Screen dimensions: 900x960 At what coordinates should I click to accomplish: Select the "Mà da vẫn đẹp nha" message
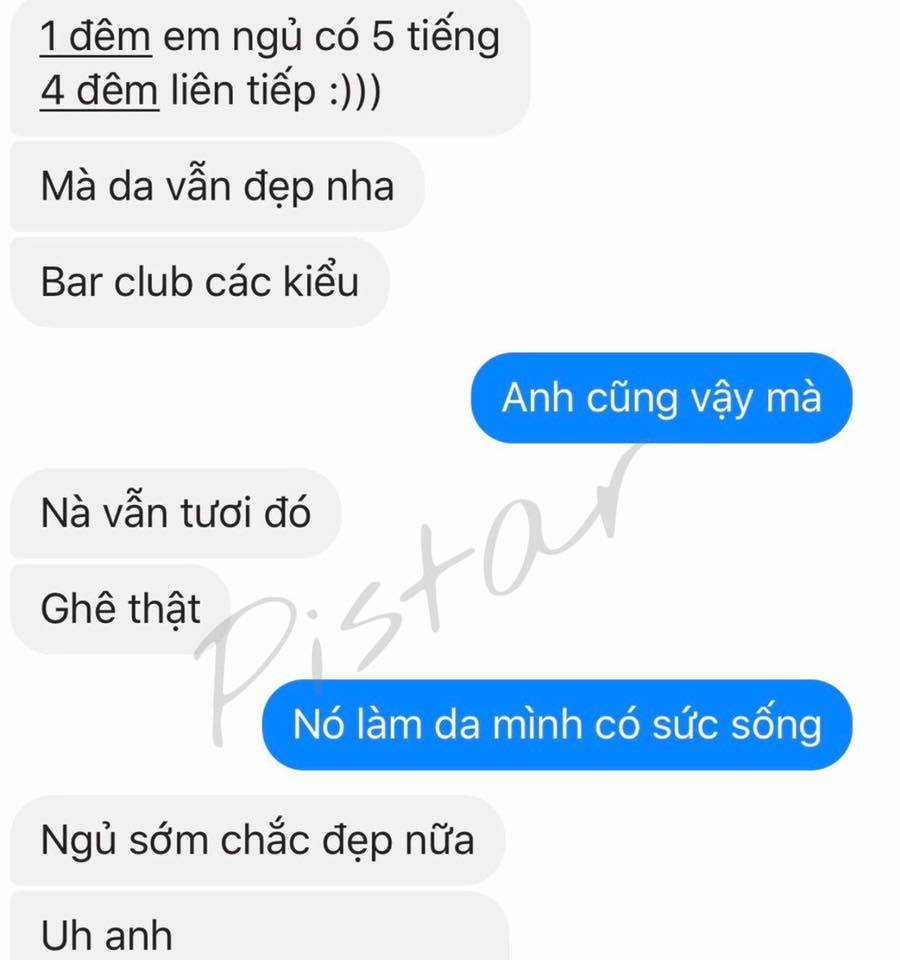pyautogui.click(x=217, y=186)
